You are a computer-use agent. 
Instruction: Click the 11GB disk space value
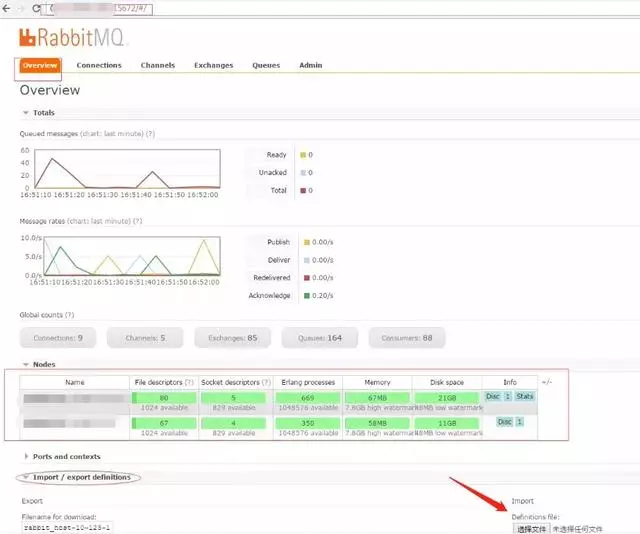tap(447, 423)
